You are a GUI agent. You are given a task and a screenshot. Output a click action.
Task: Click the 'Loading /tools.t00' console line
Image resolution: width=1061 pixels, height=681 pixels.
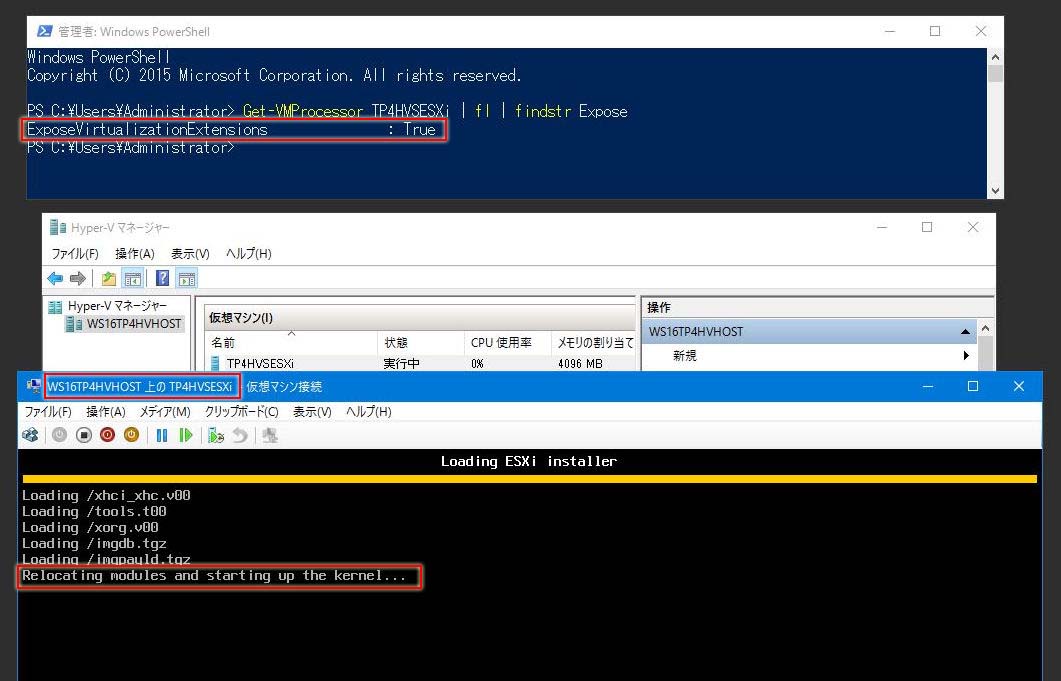click(x=94, y=511)
